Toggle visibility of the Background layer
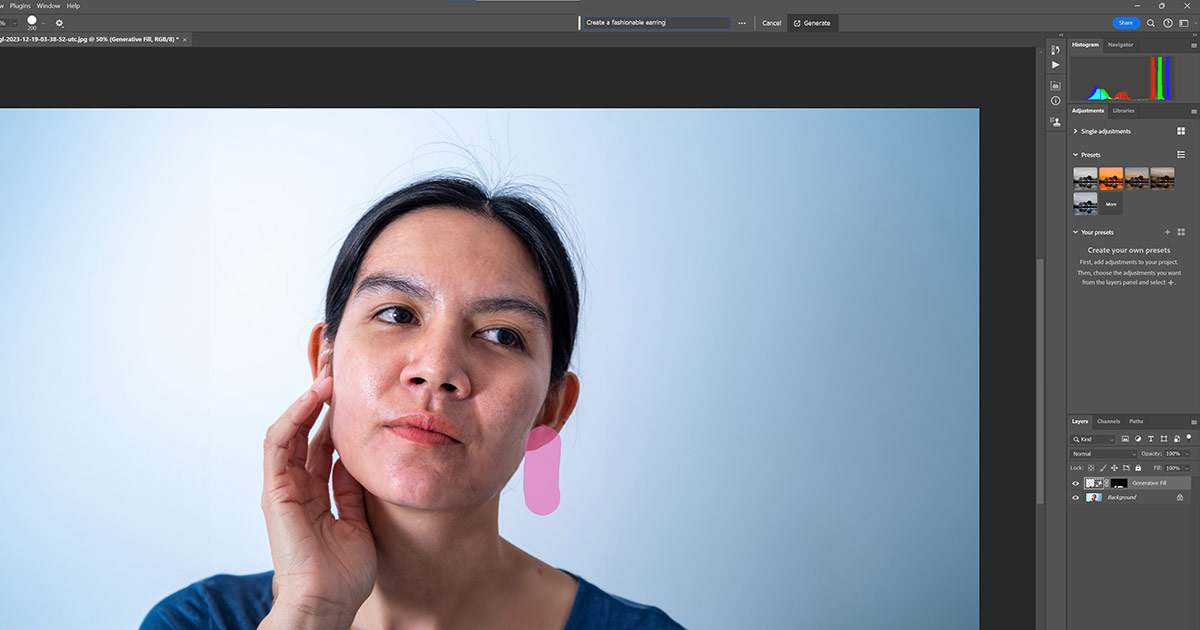The height and width of the screenshot is (630, 1200). tap(1076, 497)
